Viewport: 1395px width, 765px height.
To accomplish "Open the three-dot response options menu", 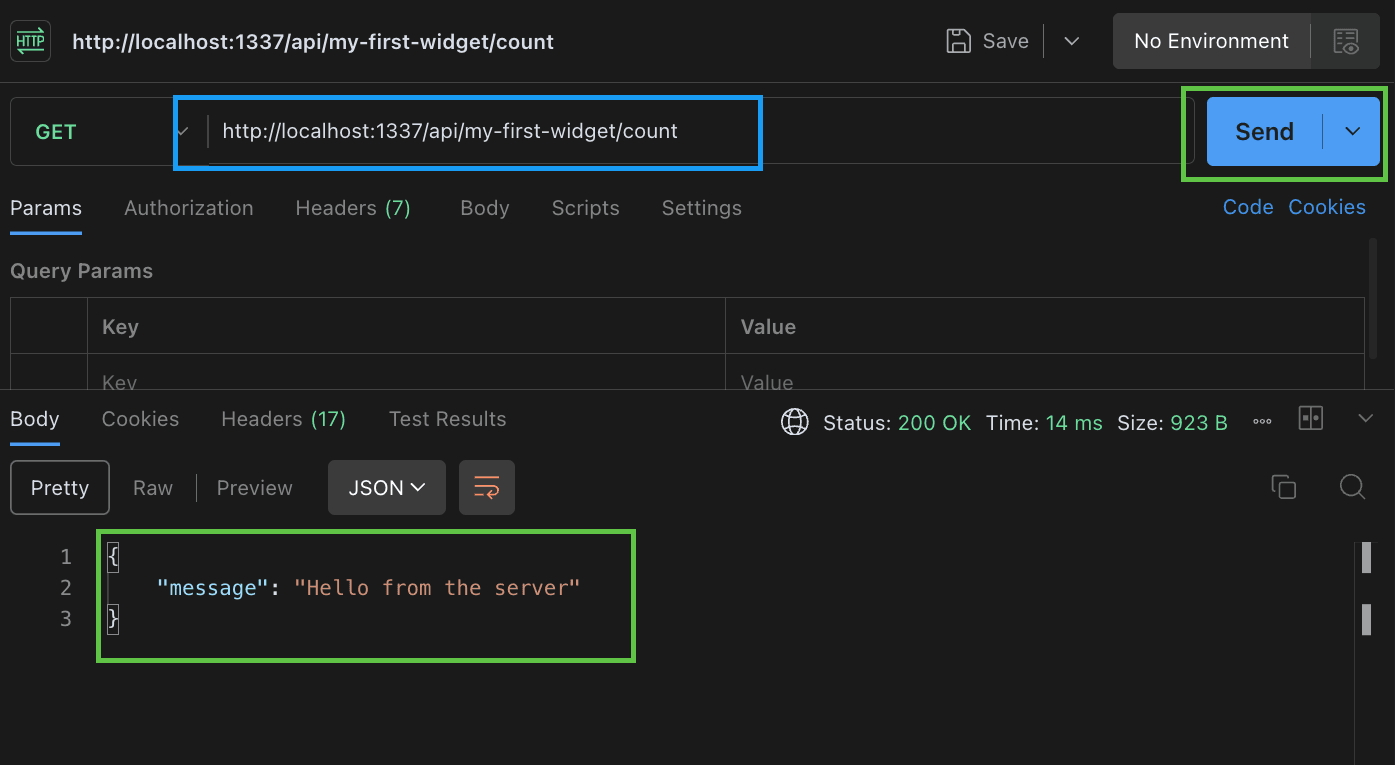I will tap(1262, 423).
